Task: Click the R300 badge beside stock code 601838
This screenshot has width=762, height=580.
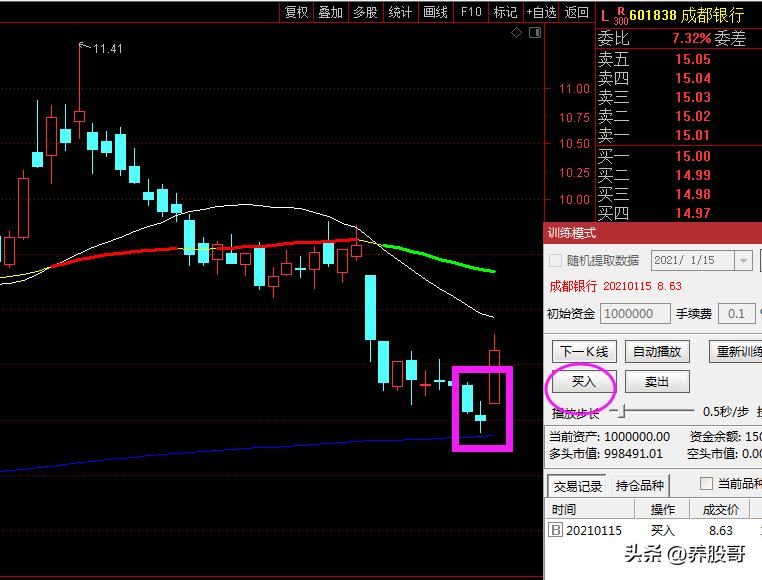Action: (619, 14)
